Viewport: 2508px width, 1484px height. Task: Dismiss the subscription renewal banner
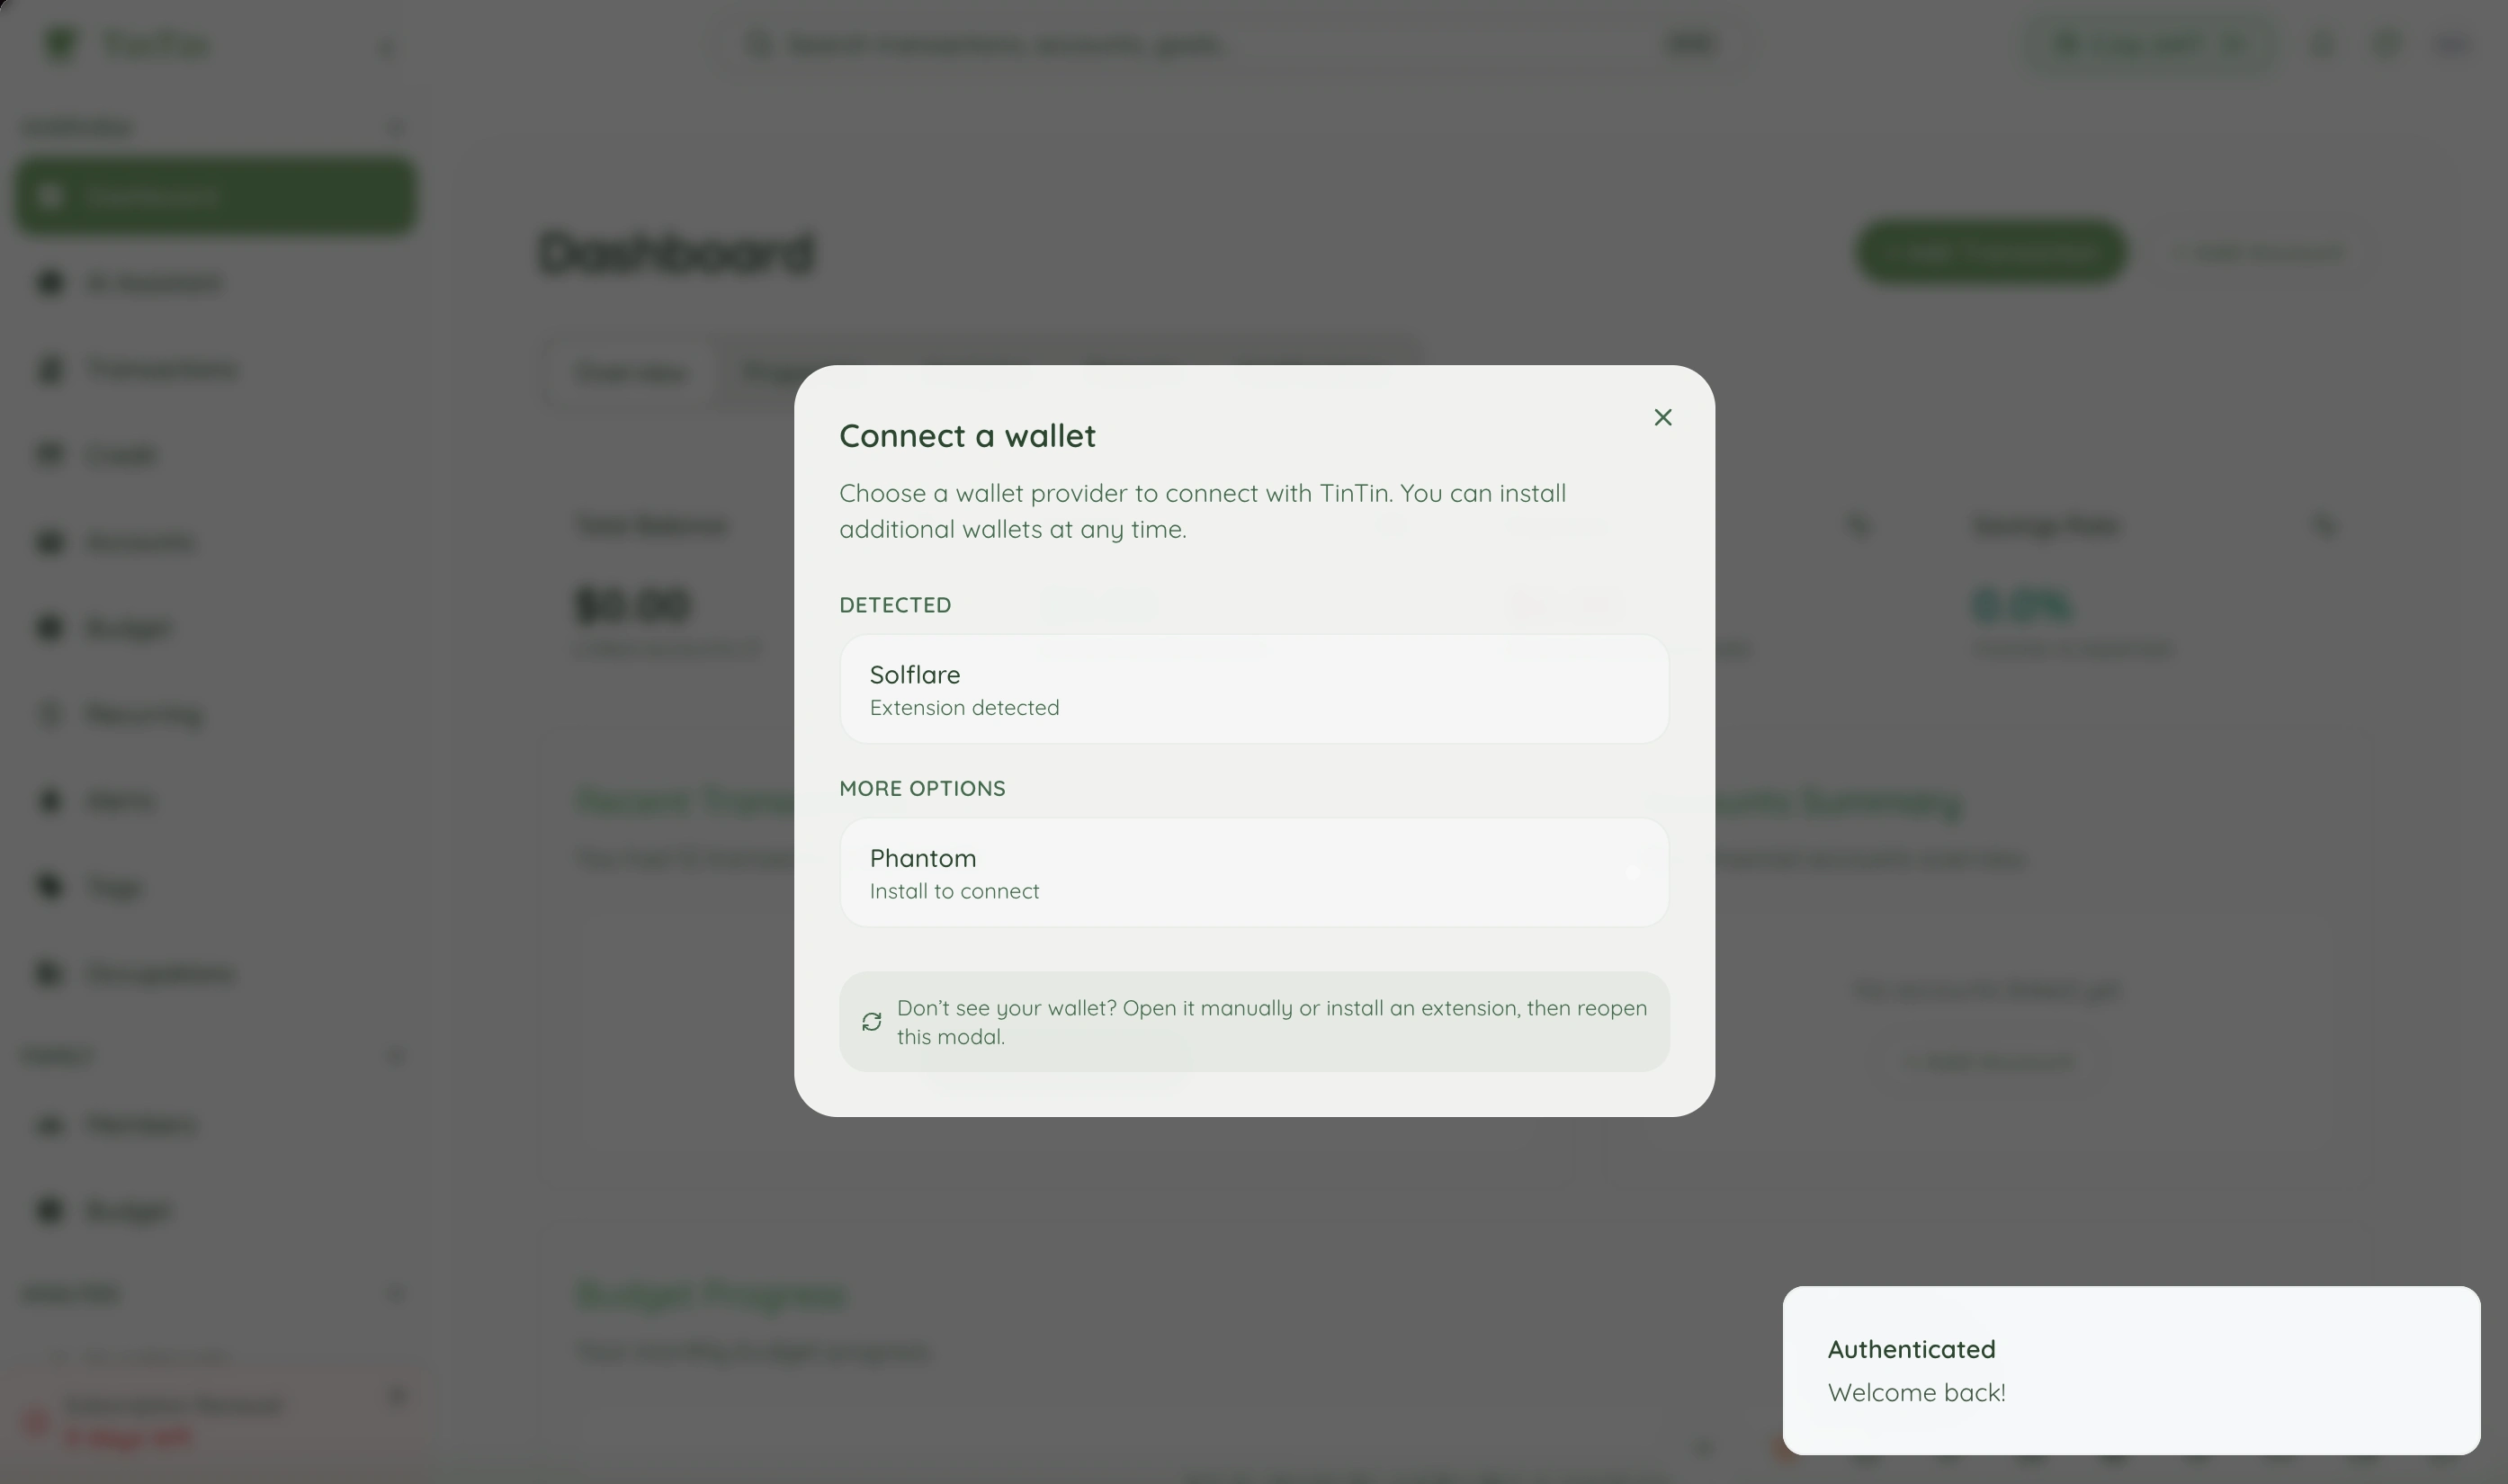tap(397, 1396)
